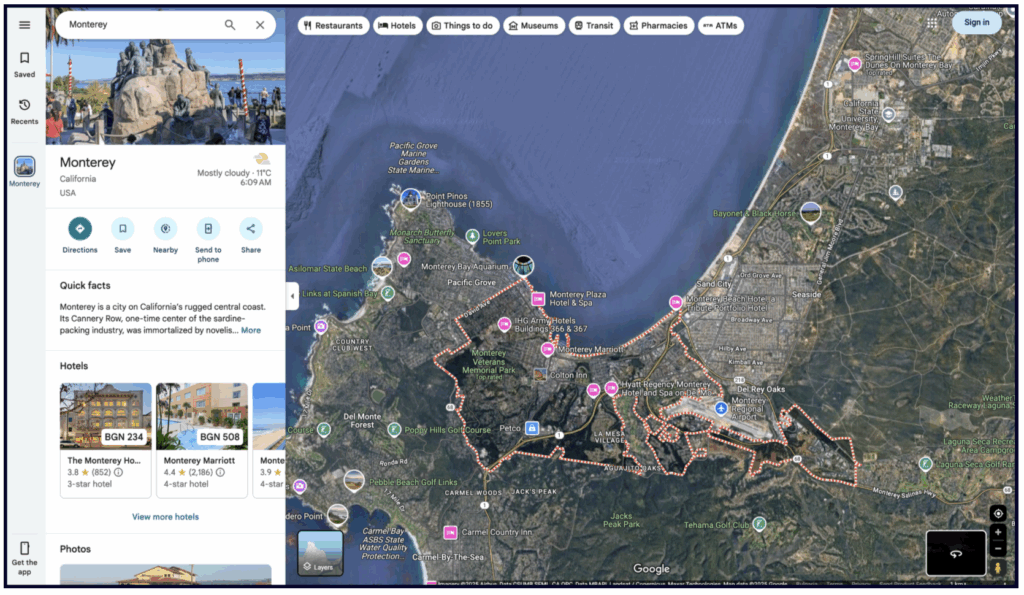Toggle the Layers map view
This screenshot has height=595, width=1024.
tap(320, 553)
